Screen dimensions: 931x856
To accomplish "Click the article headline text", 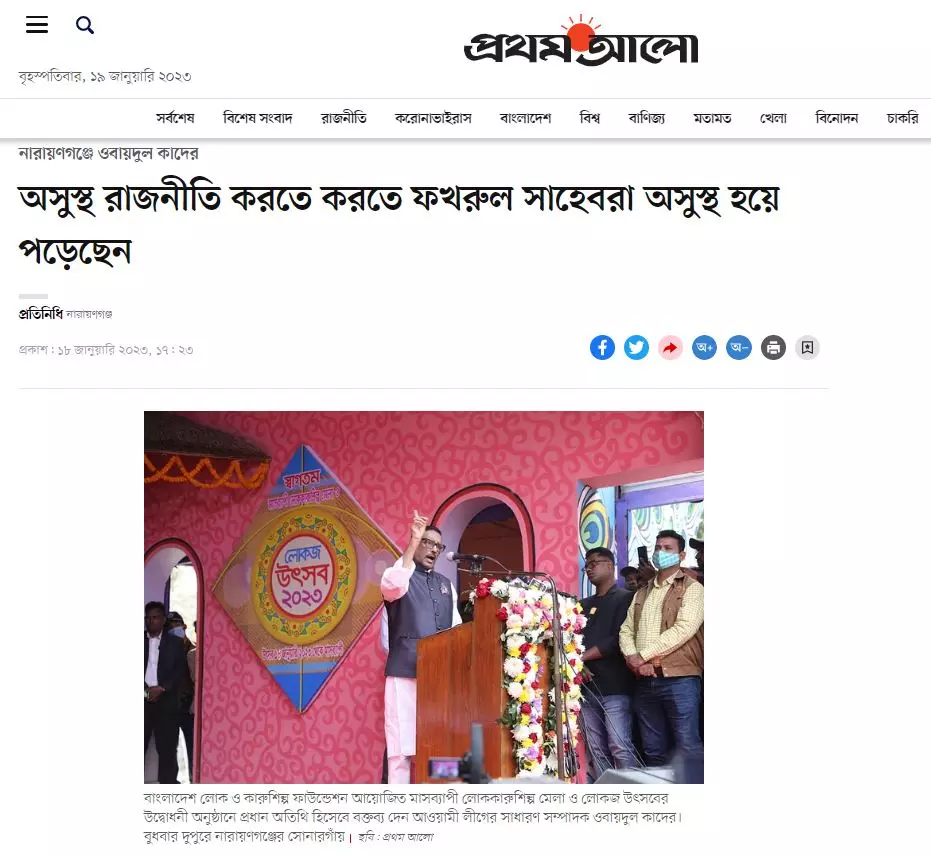I will coord(398,226).
